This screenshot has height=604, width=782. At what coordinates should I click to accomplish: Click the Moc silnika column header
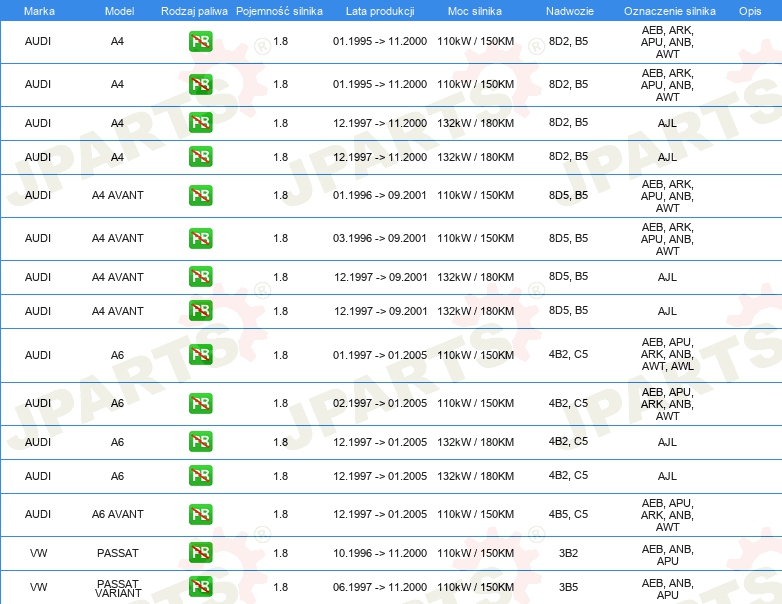475,11
